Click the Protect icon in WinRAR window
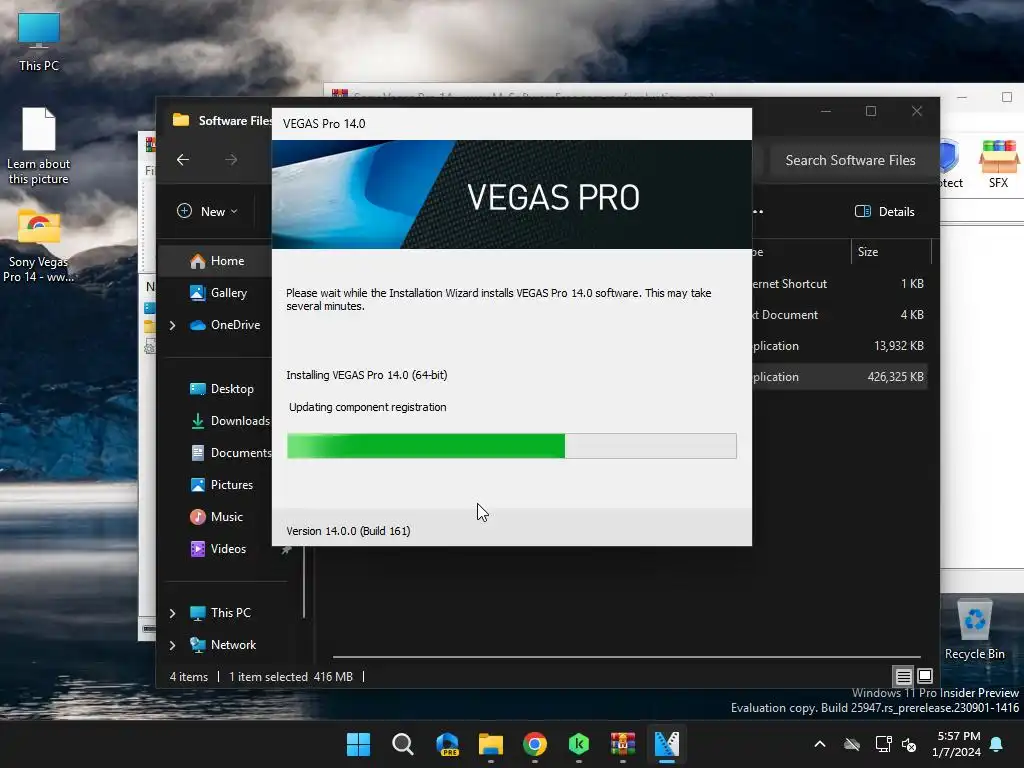Image resolution: width=1024 pixels, height=768 pixels. 951,164
